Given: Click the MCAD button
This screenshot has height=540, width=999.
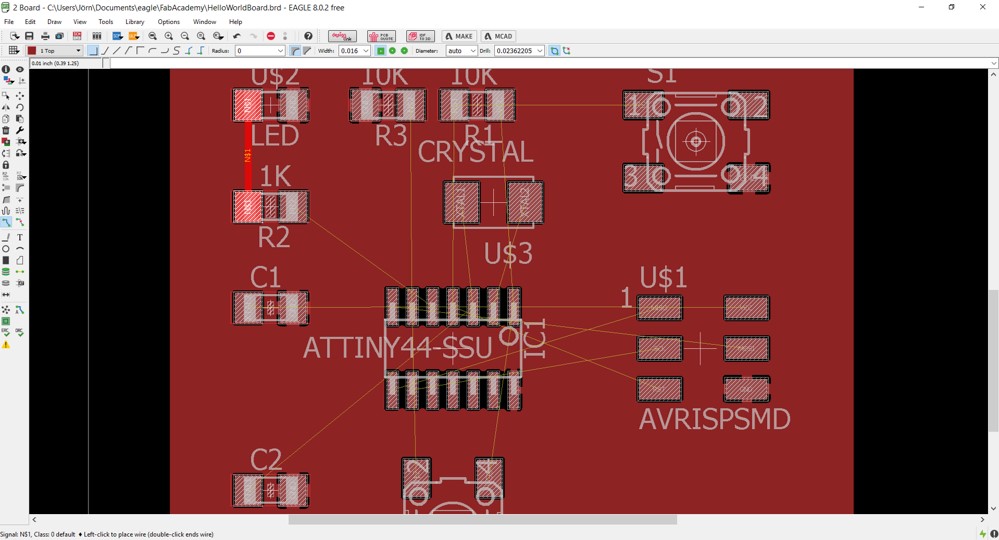Looking at the screenshot, I should 498,36.
